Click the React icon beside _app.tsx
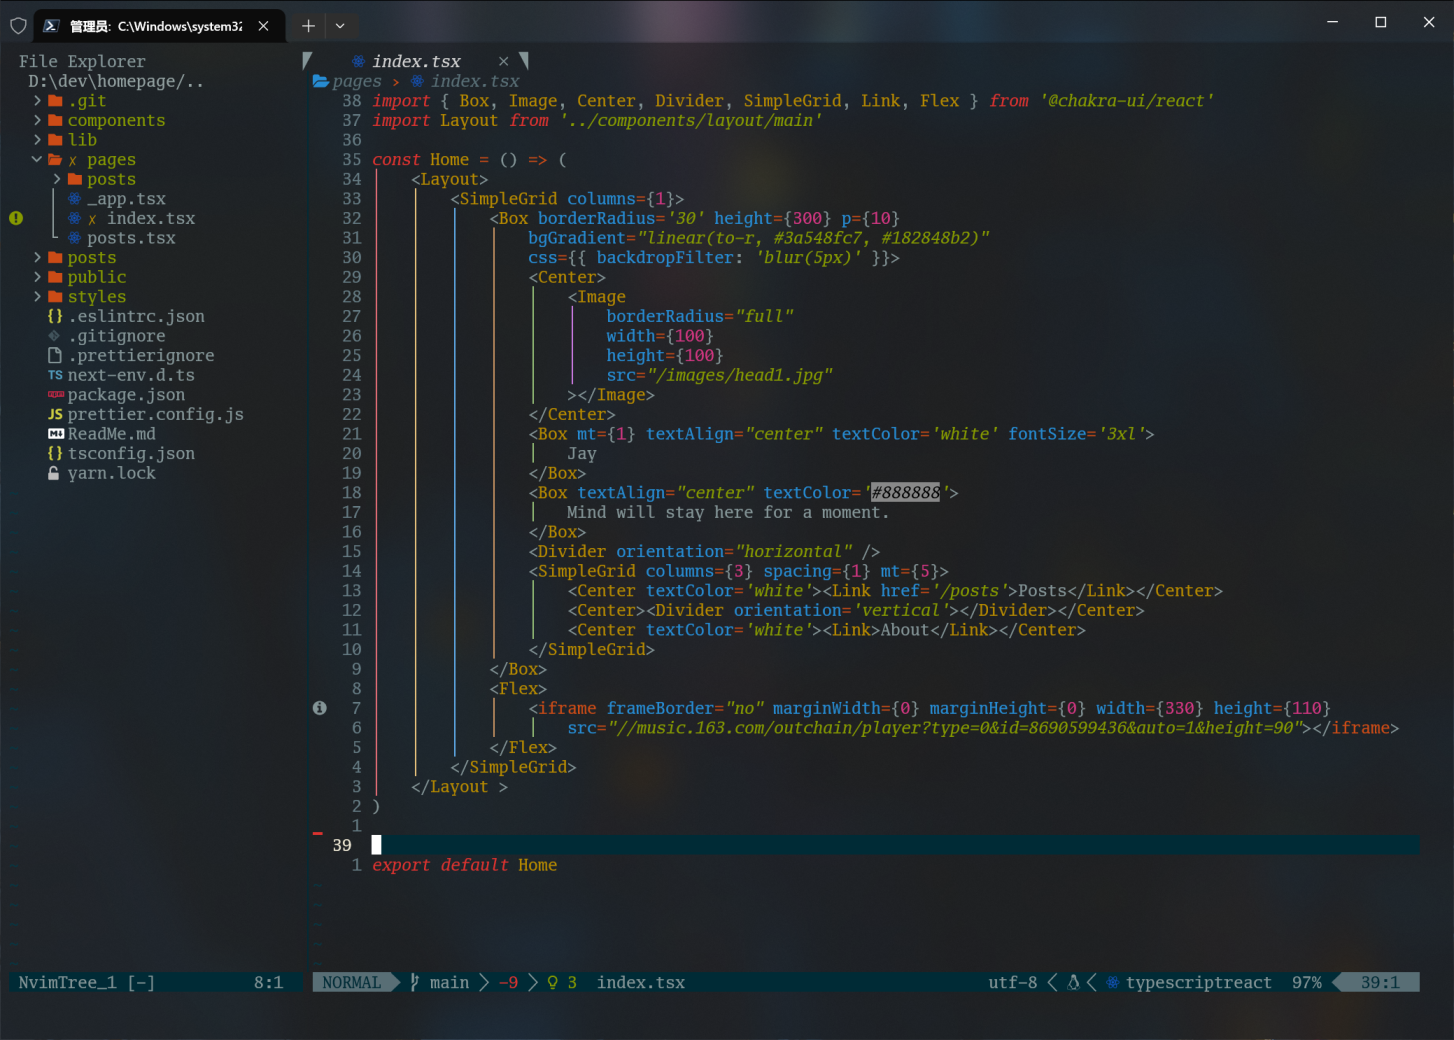This screenshot has width=1454, height=1040. (74, 199)
